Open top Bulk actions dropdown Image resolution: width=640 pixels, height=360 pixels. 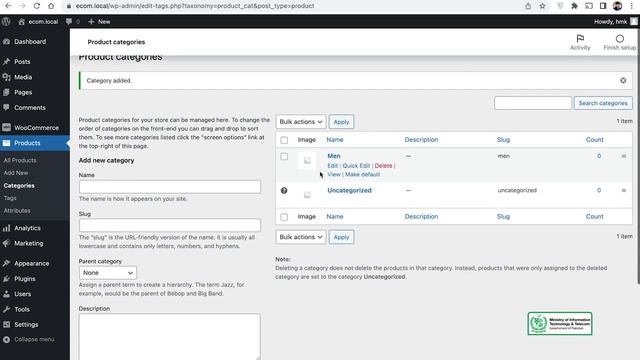(x=301, y=122)
